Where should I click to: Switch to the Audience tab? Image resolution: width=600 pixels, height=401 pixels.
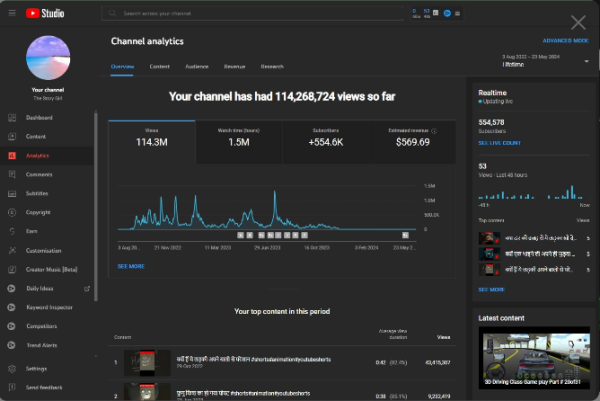click(x=197, y=66)
